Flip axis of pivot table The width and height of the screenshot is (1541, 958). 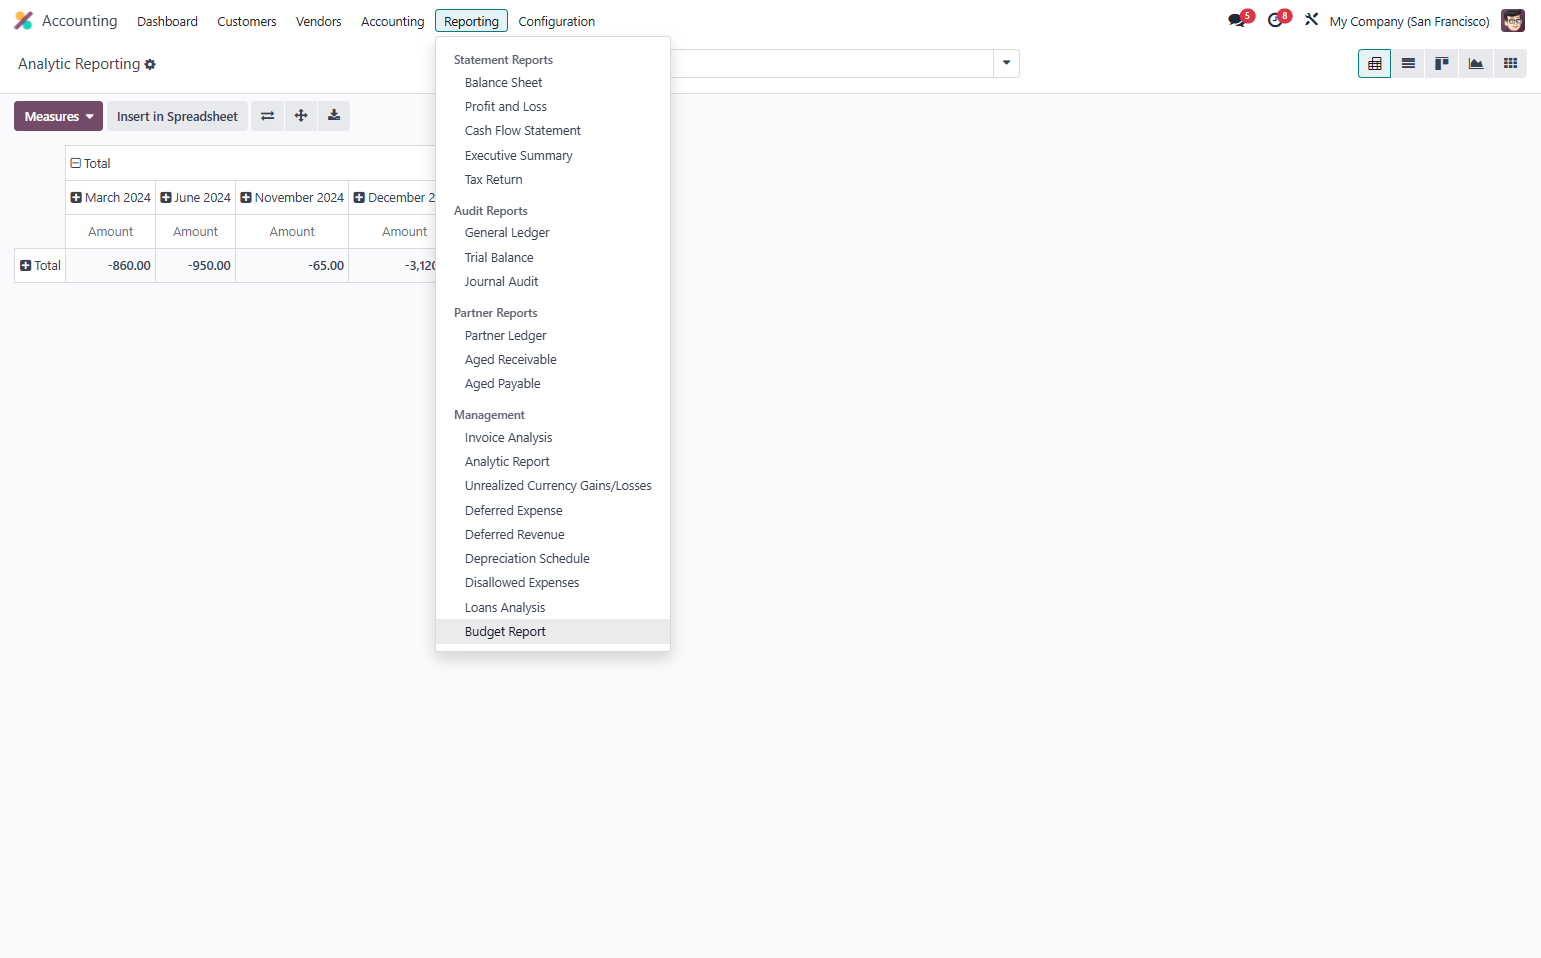[267, 116]
